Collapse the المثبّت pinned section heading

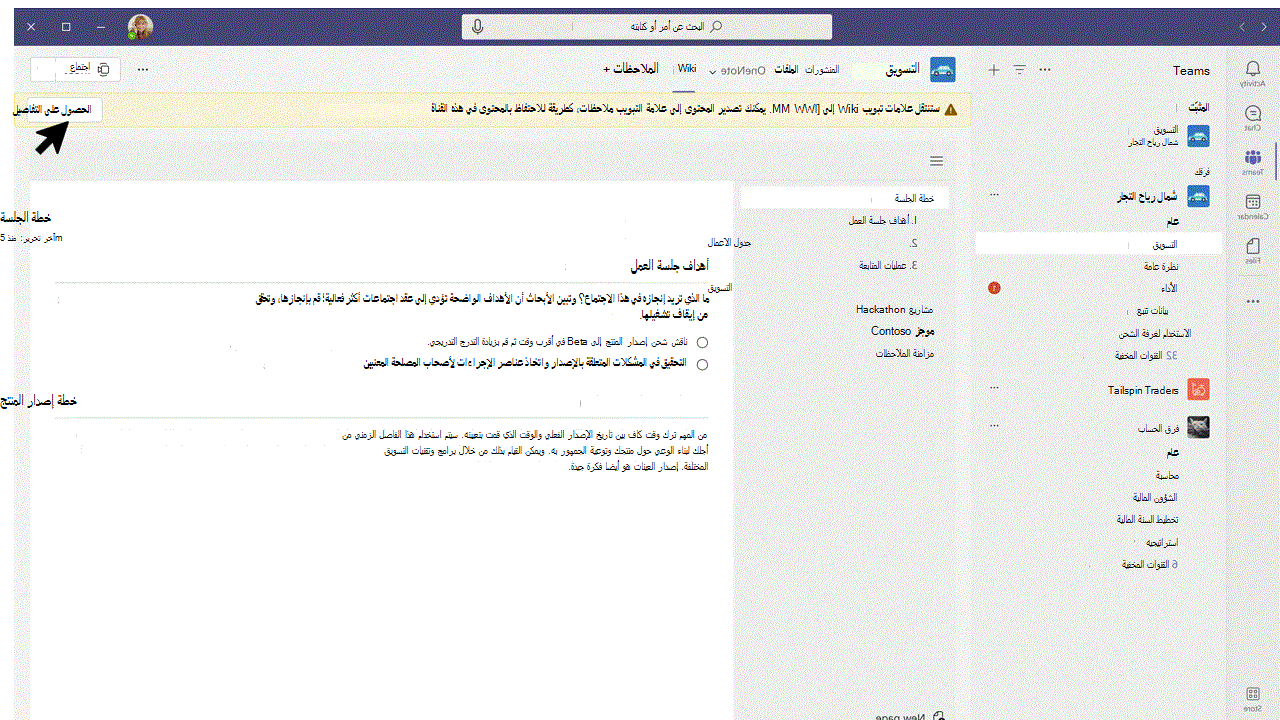[x=1198, y=107]
